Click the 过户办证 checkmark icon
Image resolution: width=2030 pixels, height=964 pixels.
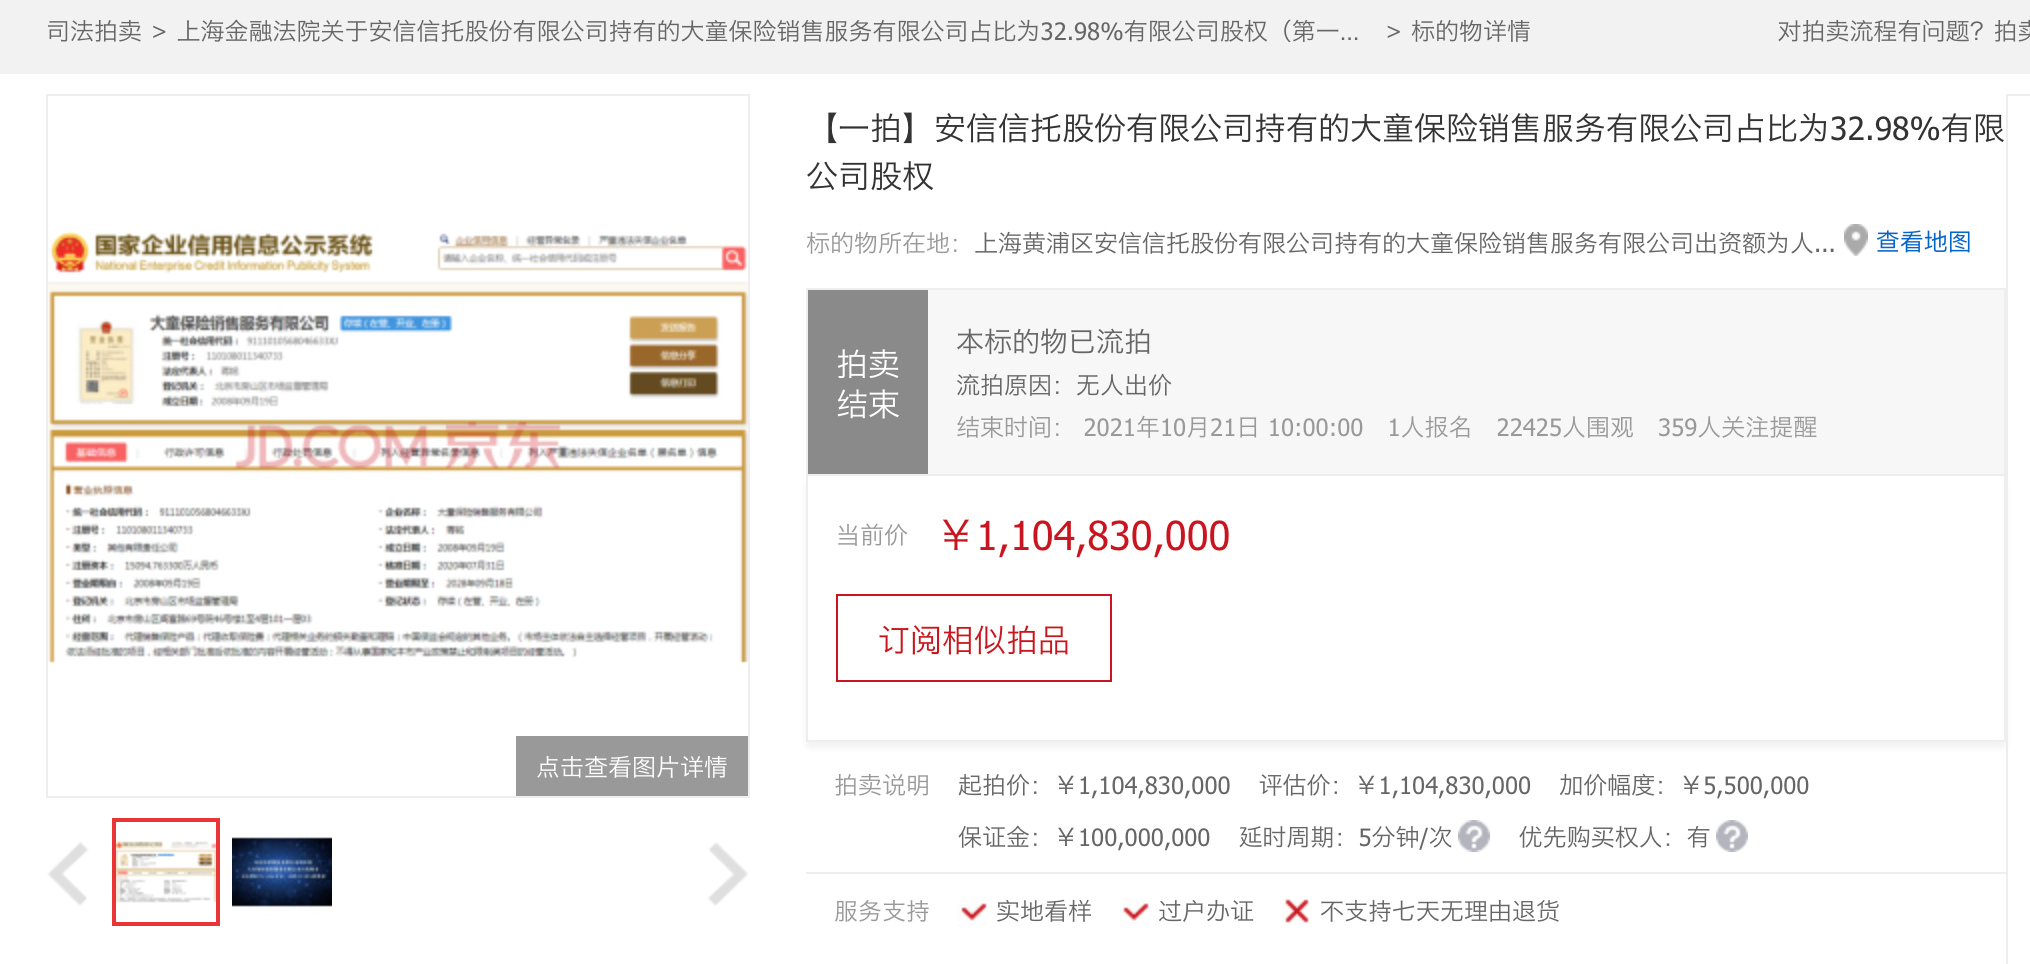pyautogui.click(x=1135, y=911)
